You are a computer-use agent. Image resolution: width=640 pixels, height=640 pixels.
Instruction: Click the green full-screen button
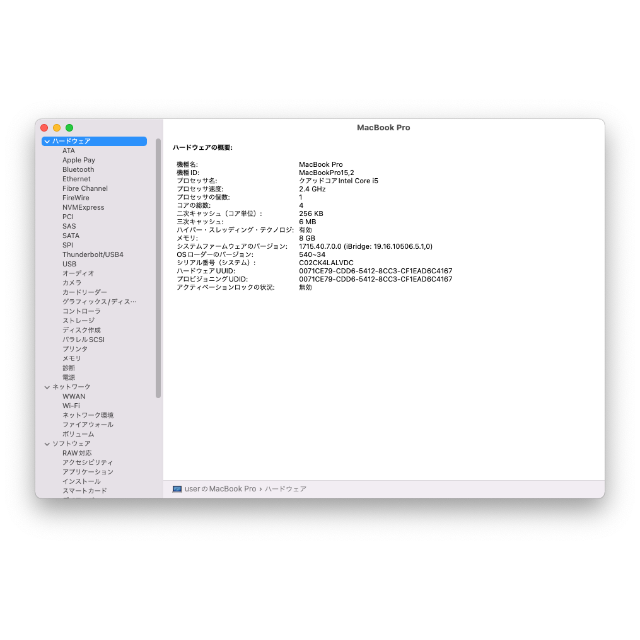pos(69,128)
